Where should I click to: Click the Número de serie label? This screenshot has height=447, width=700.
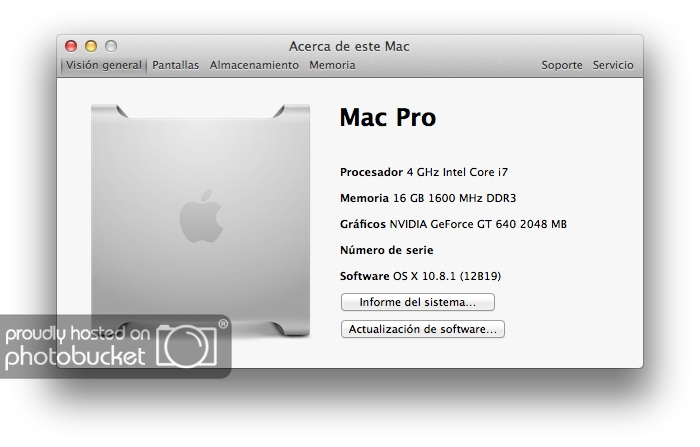[x=387, y=250]
